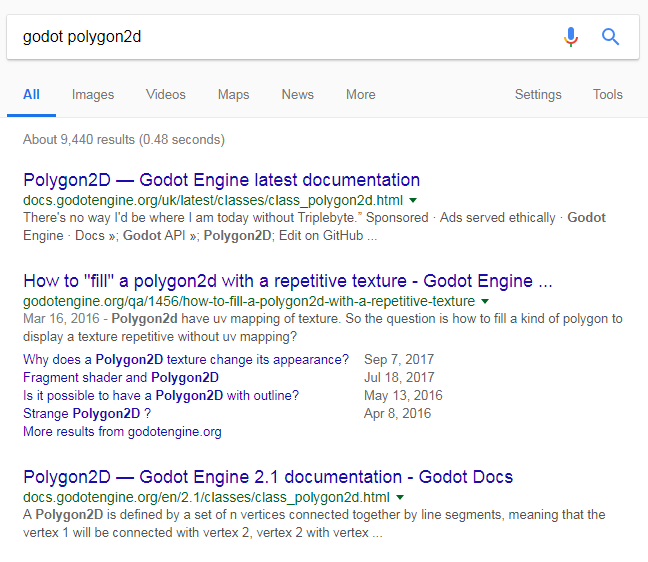This screenshot has width=648, height=562.
Task: Open Polygon2D Godot Engine latest documentation result
Action: pyautogui.click(x=222, y=180)
